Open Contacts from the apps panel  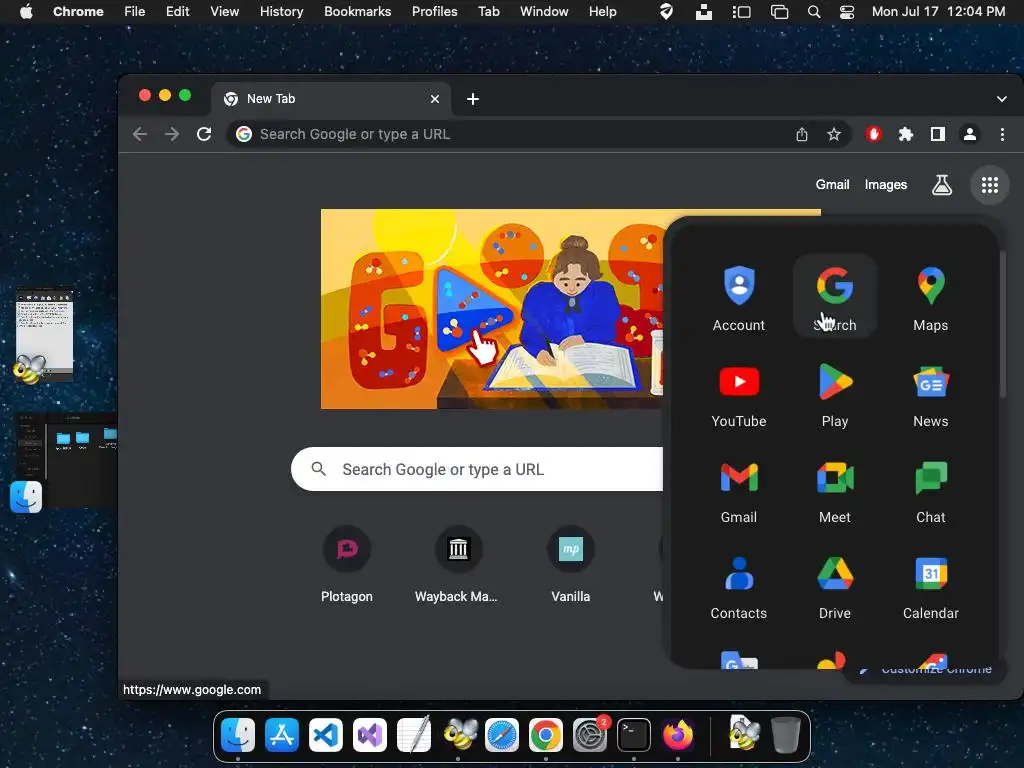(x=739, y=585)
